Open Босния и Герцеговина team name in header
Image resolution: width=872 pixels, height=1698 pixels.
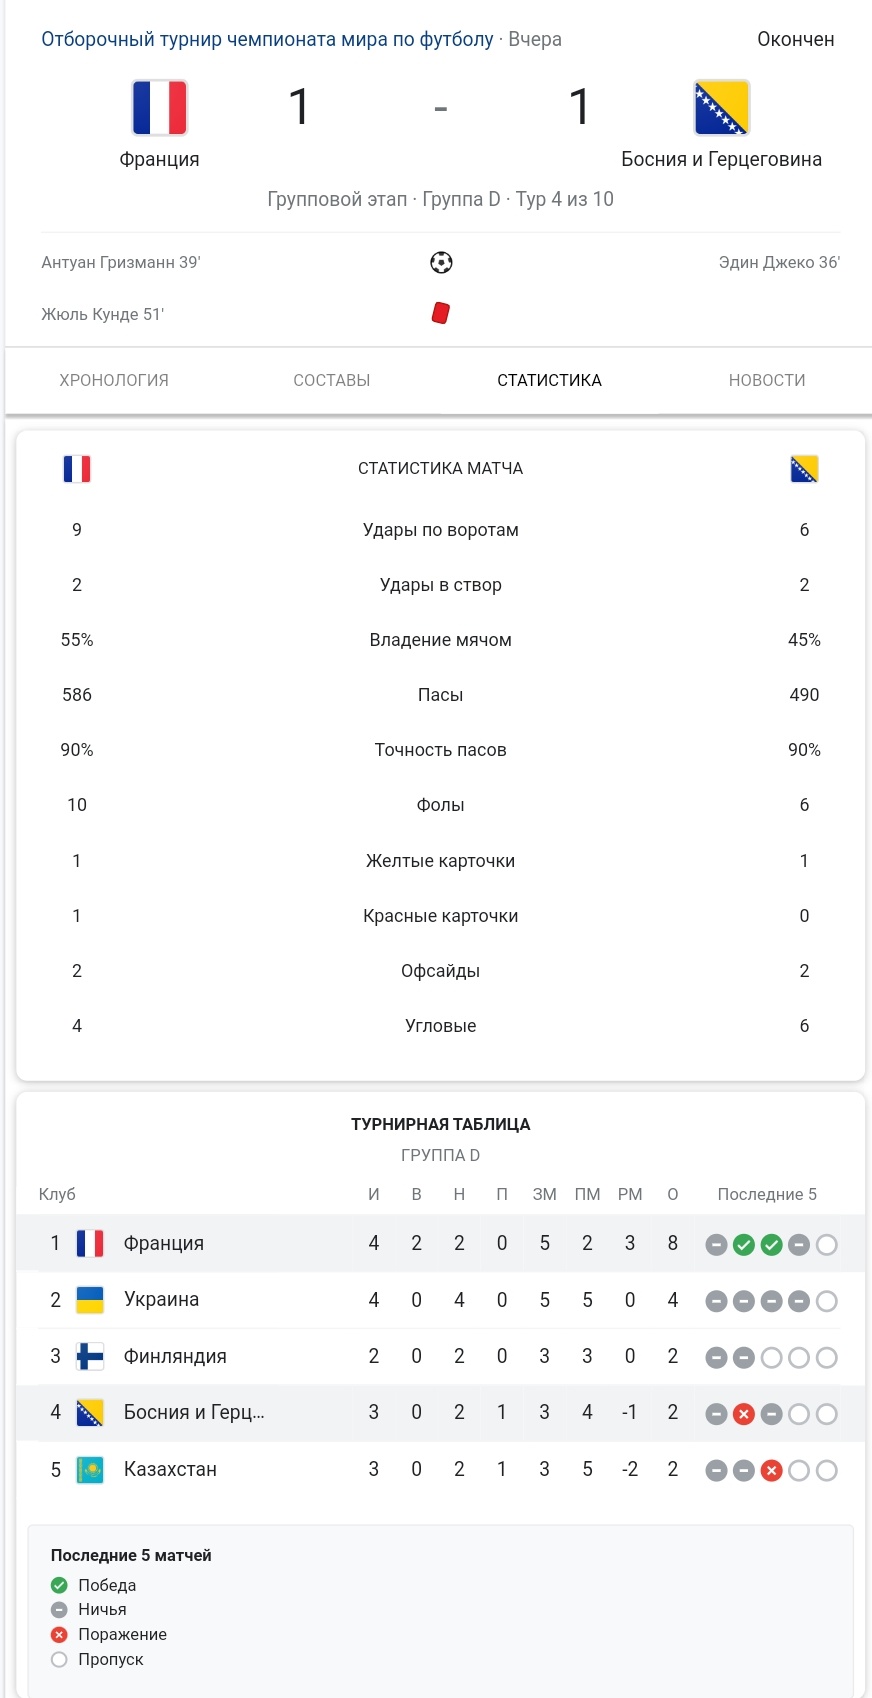pos(721,160)
